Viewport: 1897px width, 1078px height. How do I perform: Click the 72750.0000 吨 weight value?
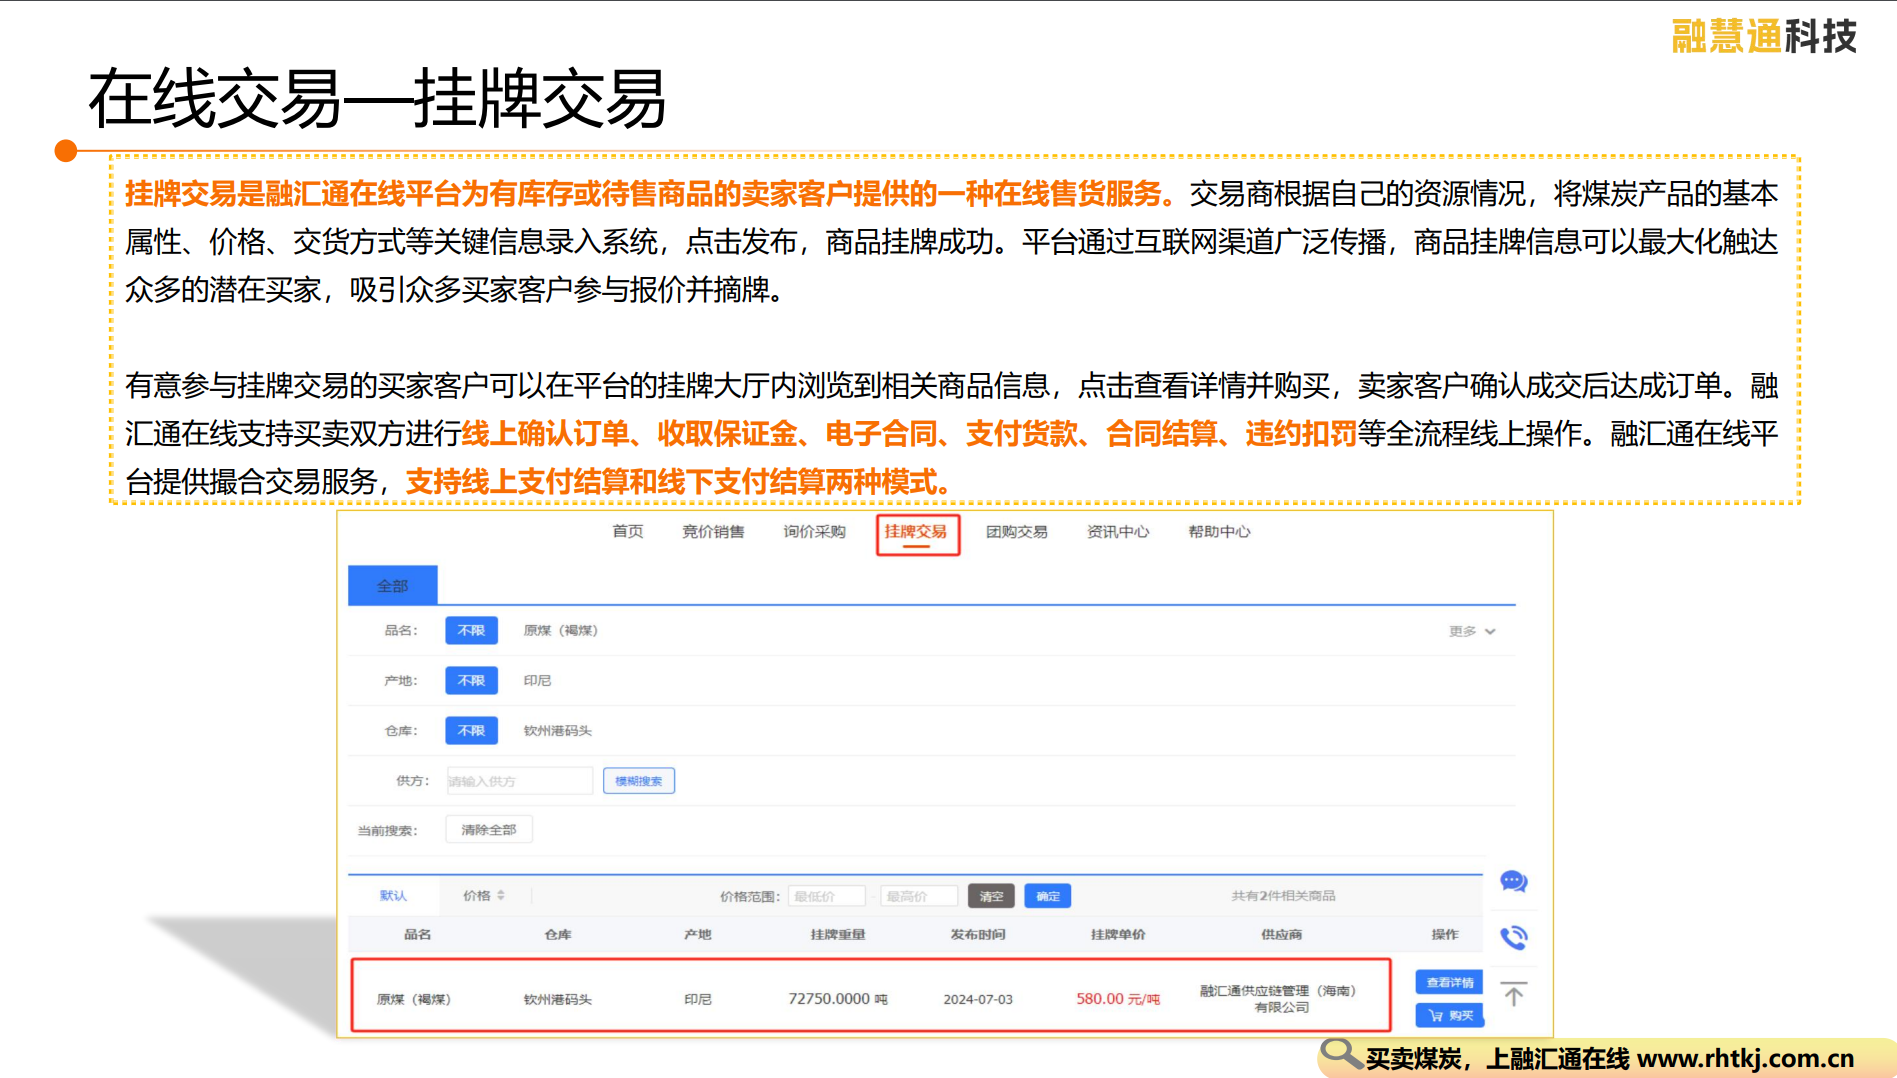coord(837,998)
